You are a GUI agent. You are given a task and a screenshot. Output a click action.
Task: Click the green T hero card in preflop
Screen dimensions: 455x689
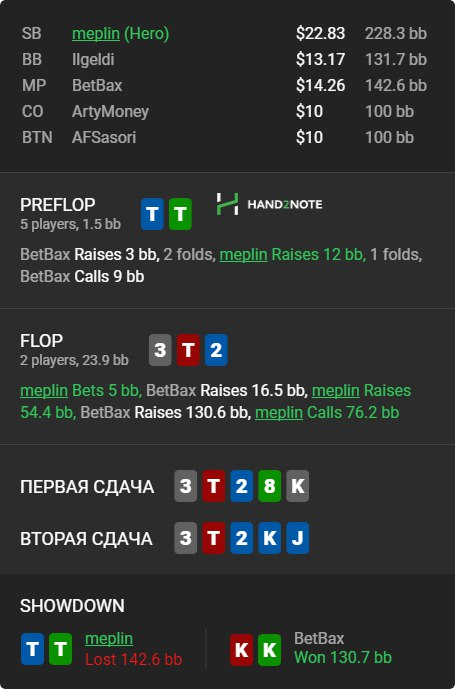click(x=180, y=214)
